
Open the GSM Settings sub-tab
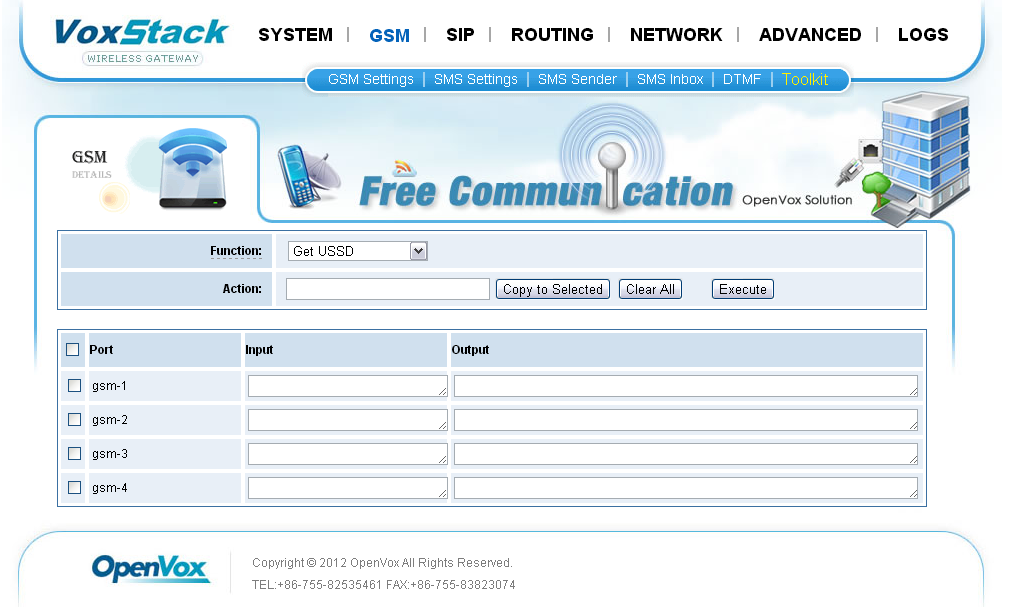click(370, 79)
